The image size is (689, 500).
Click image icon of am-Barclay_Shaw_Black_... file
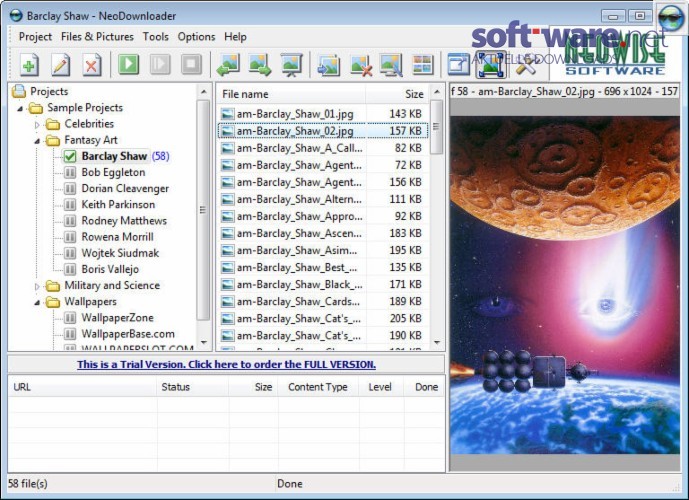228,284
